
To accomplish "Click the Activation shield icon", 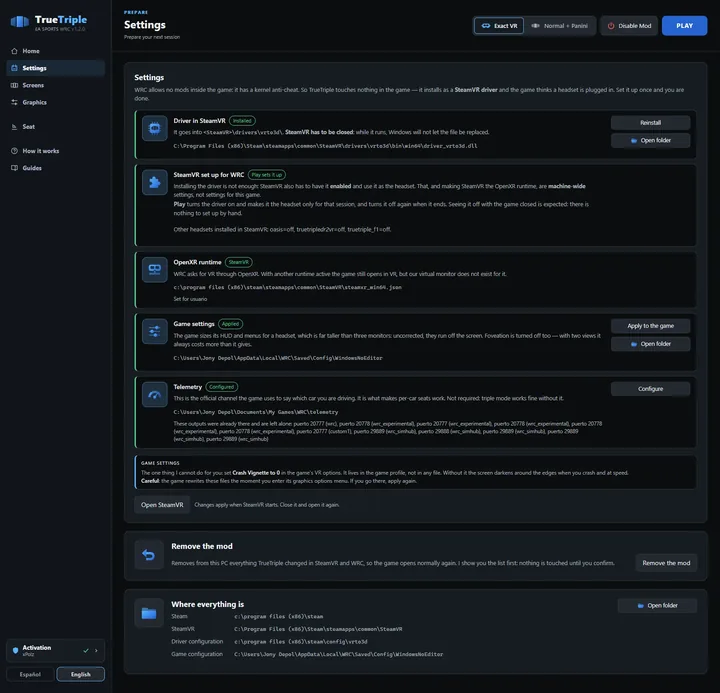I will 15,650.
